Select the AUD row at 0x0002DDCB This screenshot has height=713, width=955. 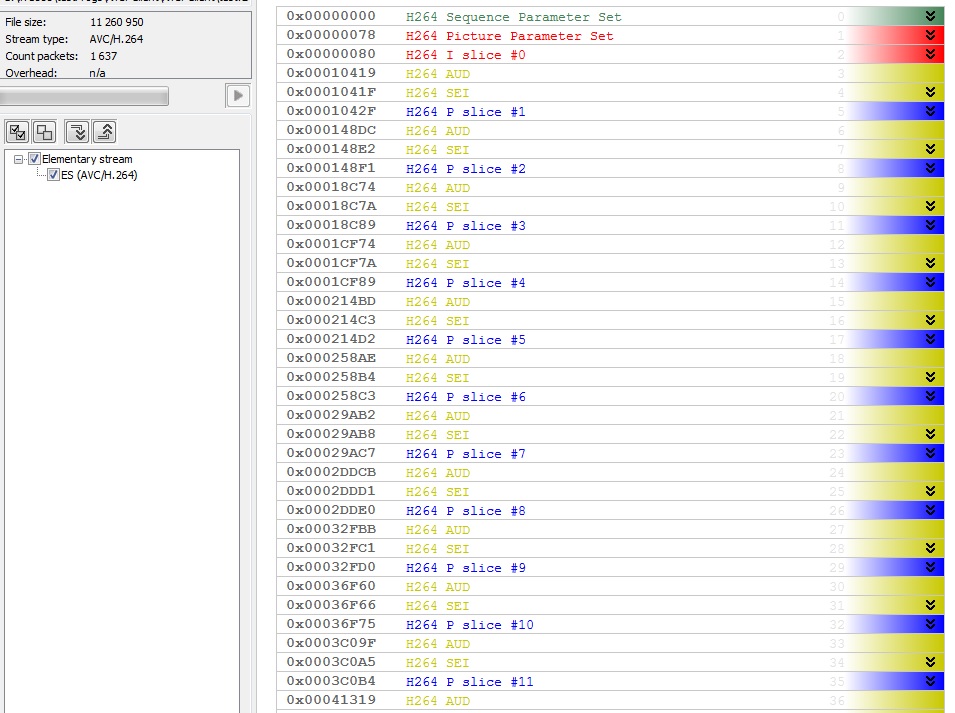click(610, 472)
